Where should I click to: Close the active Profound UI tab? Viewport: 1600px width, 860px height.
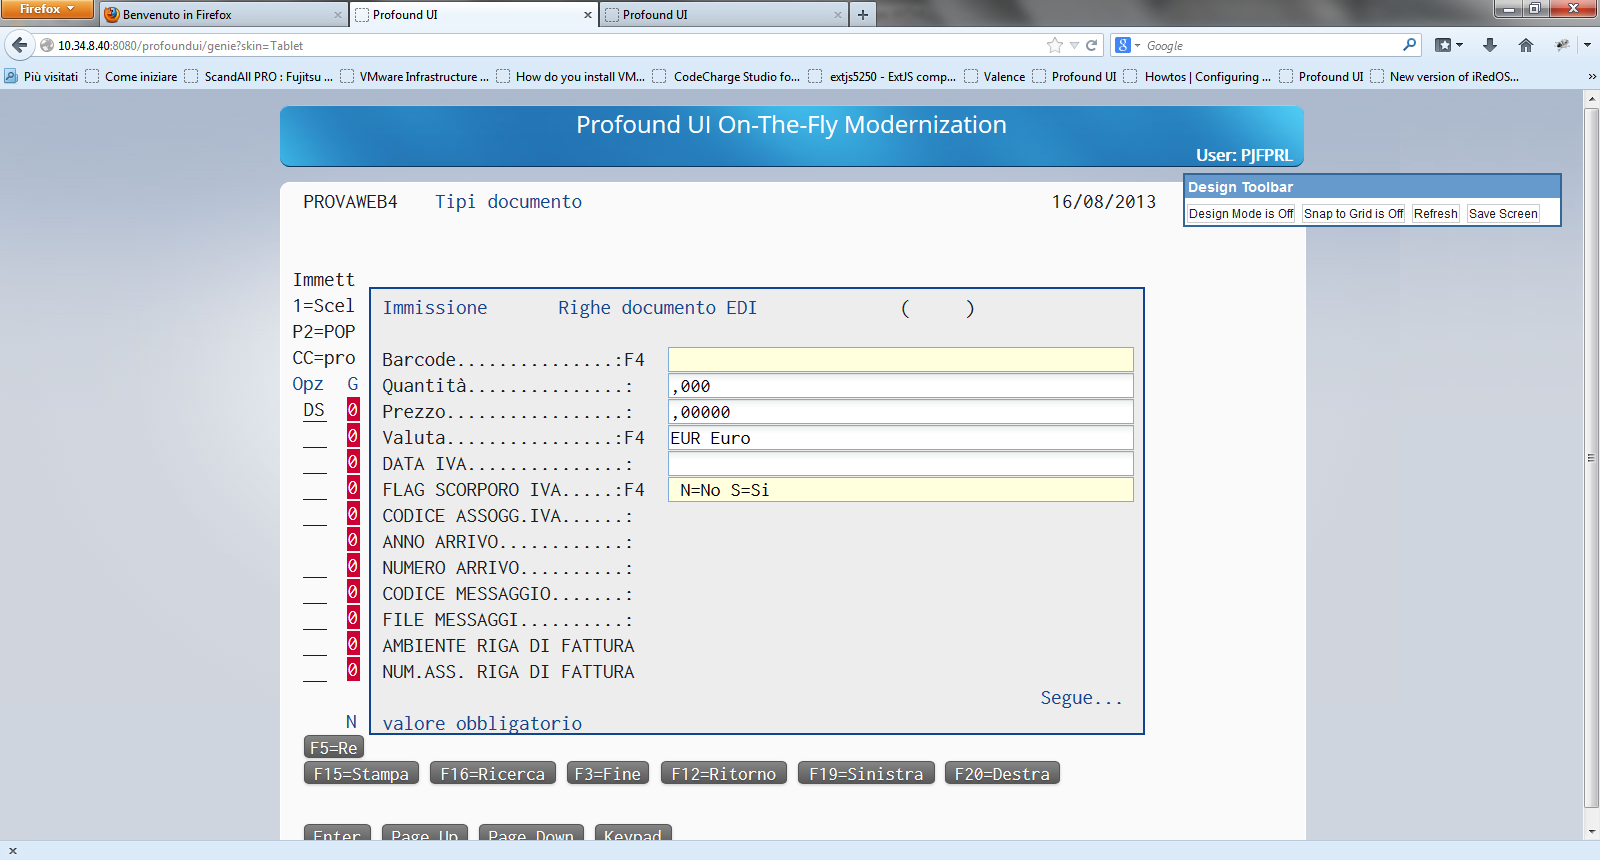588,15
